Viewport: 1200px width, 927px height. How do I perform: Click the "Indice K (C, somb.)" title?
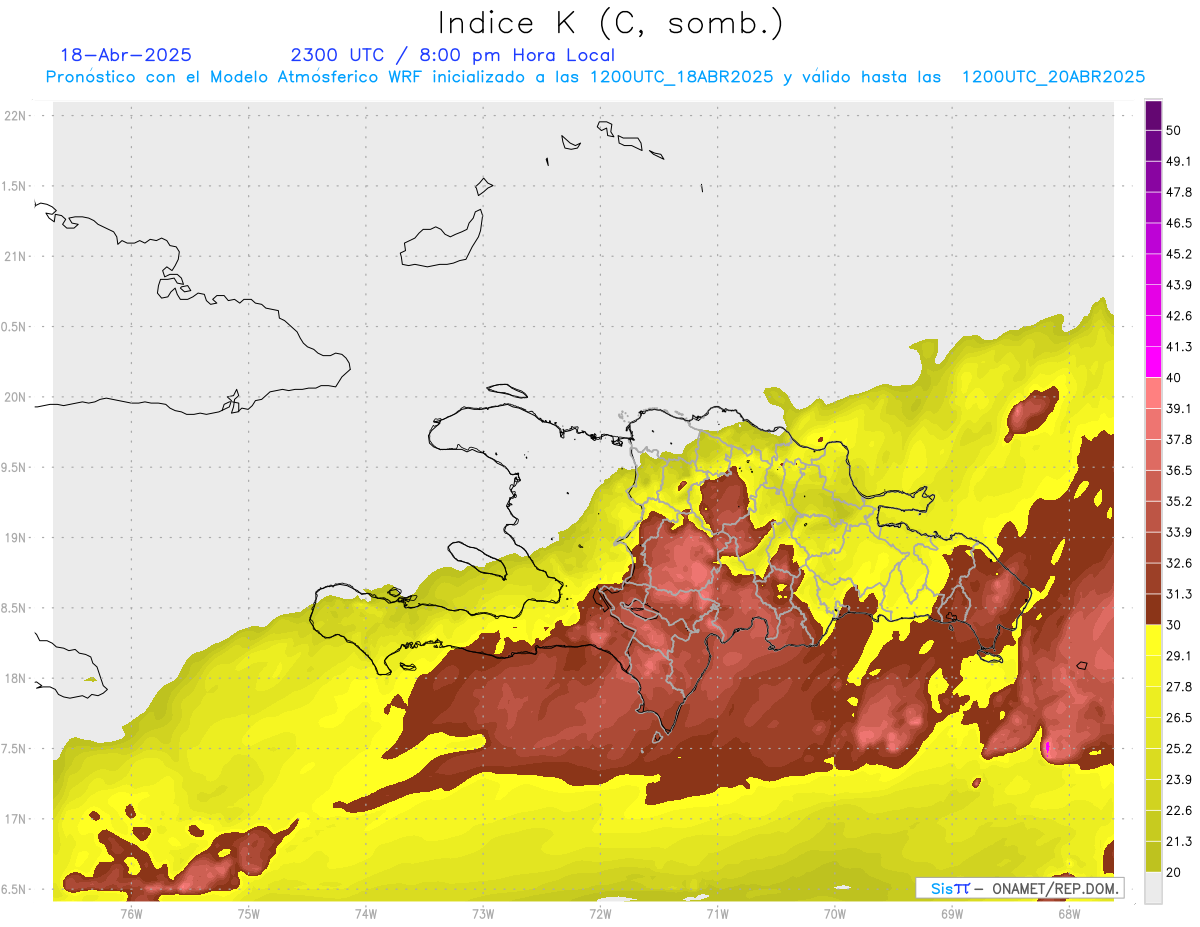pos(611,23)
